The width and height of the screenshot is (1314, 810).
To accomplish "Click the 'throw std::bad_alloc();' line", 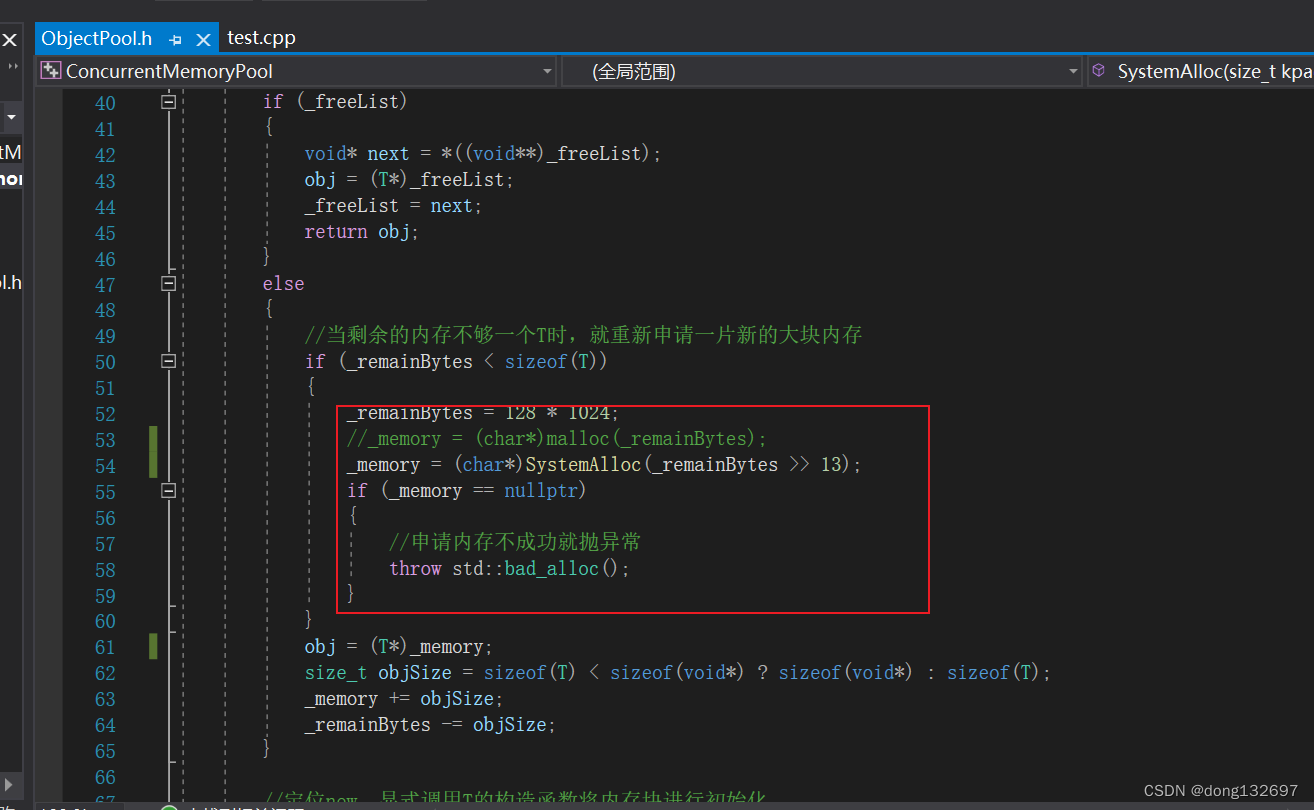I will tap(510, 569).
